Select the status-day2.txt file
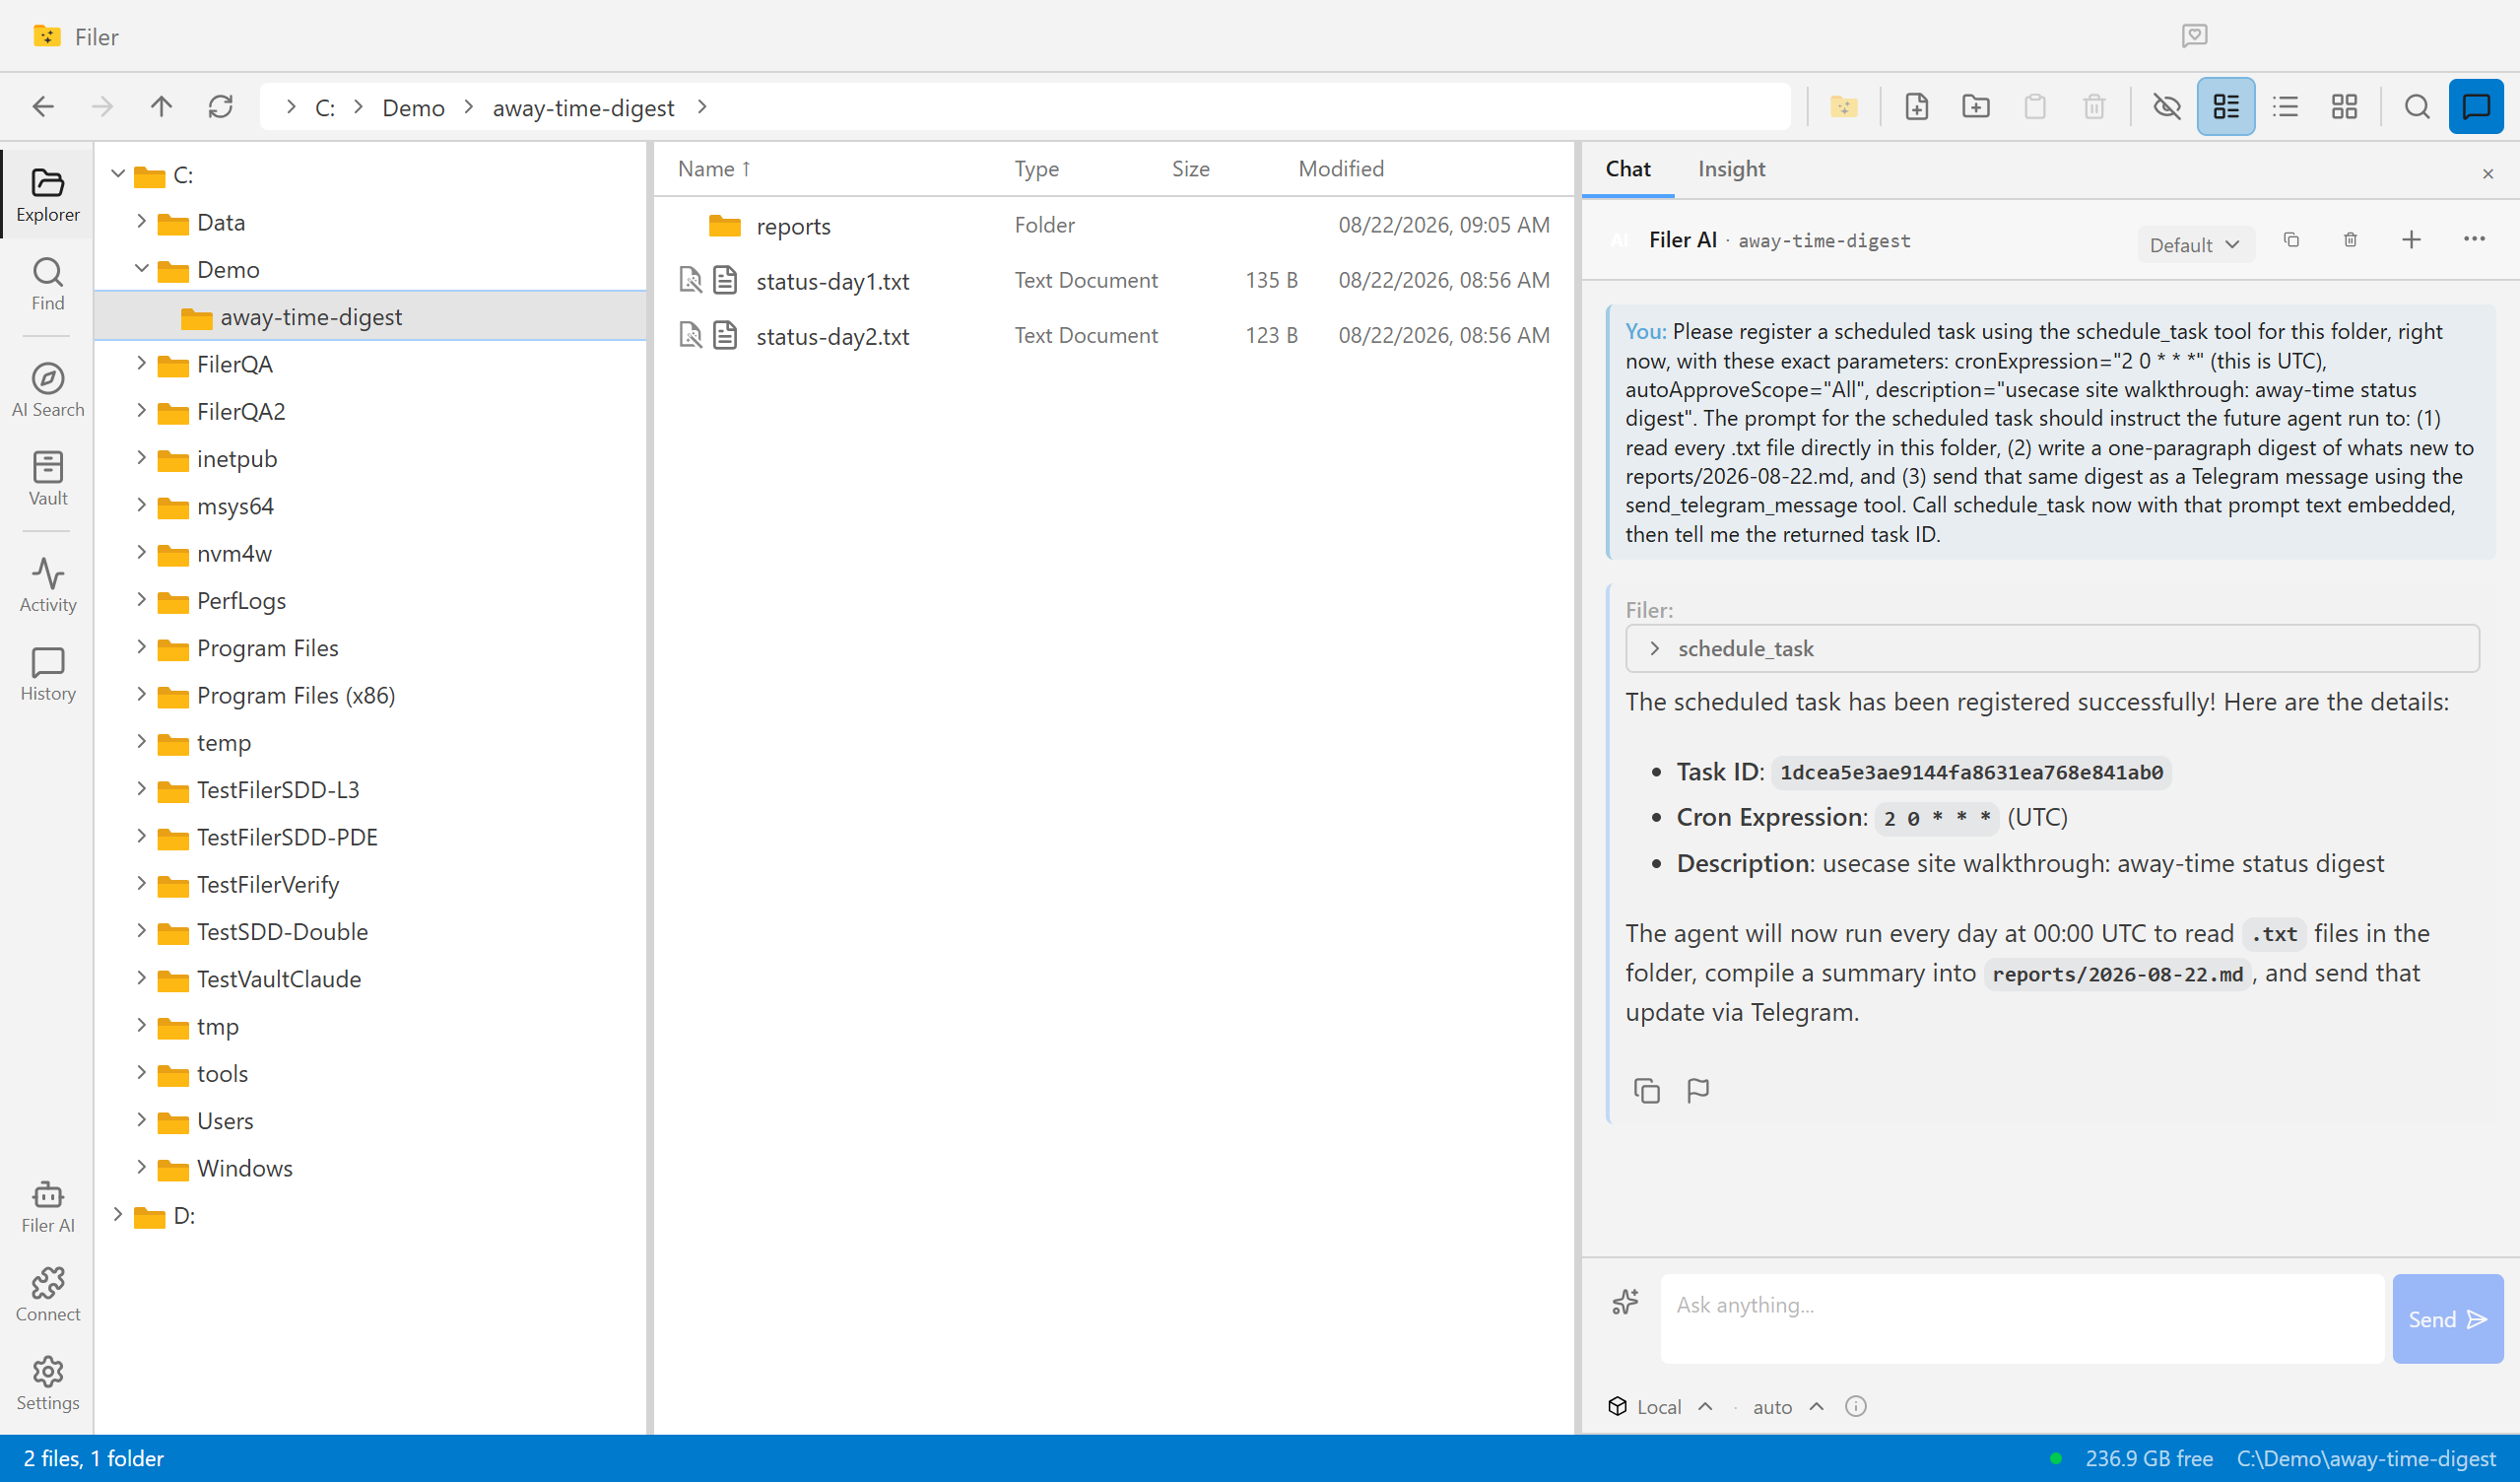 pyautogui.click(x=1113, y=336)
